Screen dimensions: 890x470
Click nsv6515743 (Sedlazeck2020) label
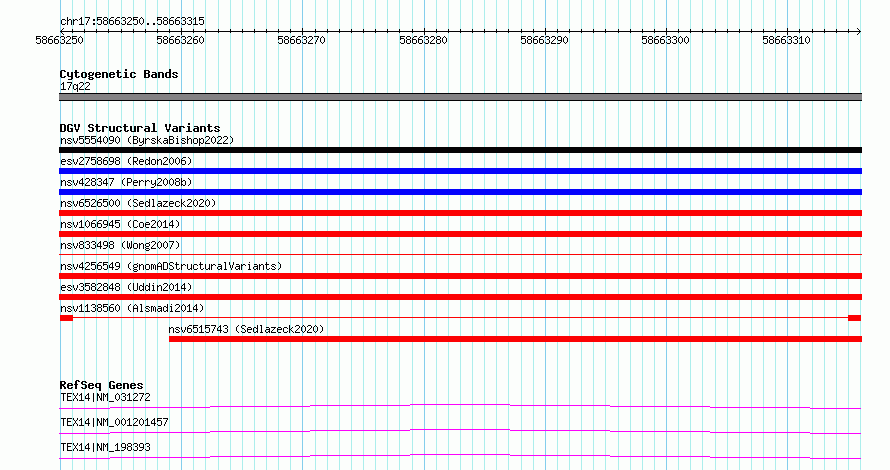click(x=246, y=329)
